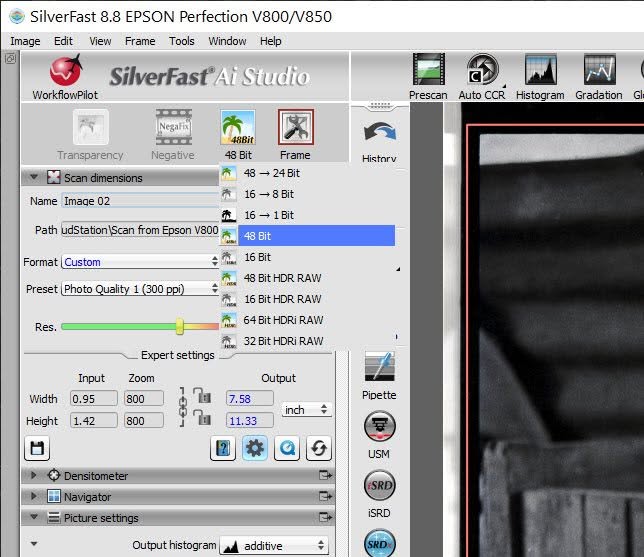The image size is (644, 557).
Task: Click the top-left panel dock icon
Action: [x=10, y=58]
